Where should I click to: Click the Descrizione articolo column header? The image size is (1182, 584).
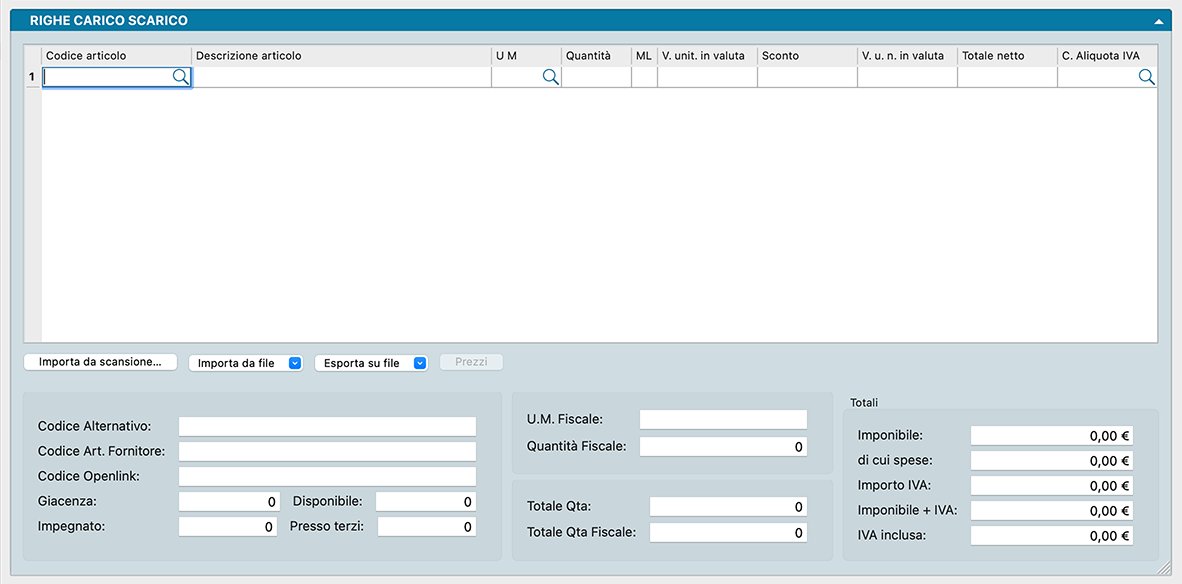(340, 56)
